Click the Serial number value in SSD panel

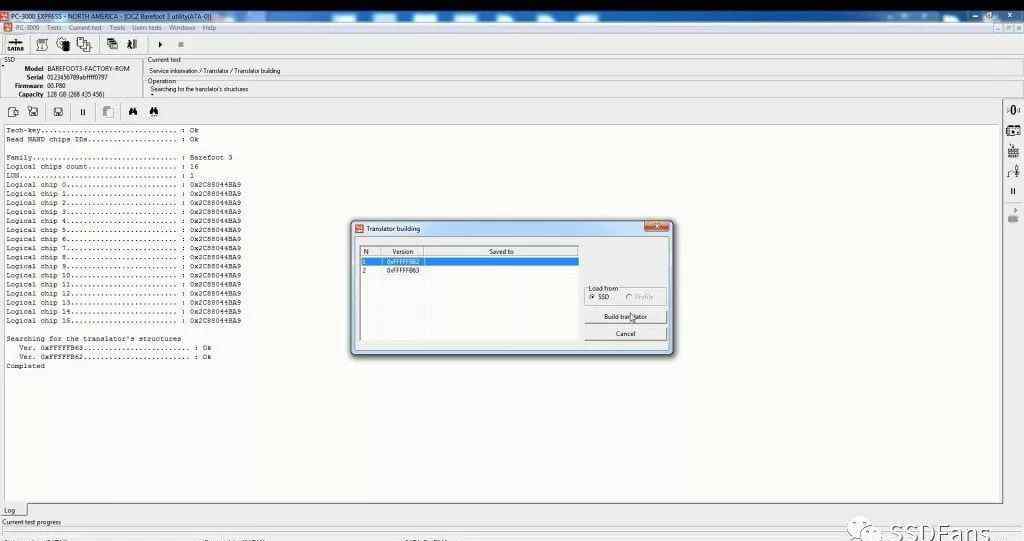point(77,77)
